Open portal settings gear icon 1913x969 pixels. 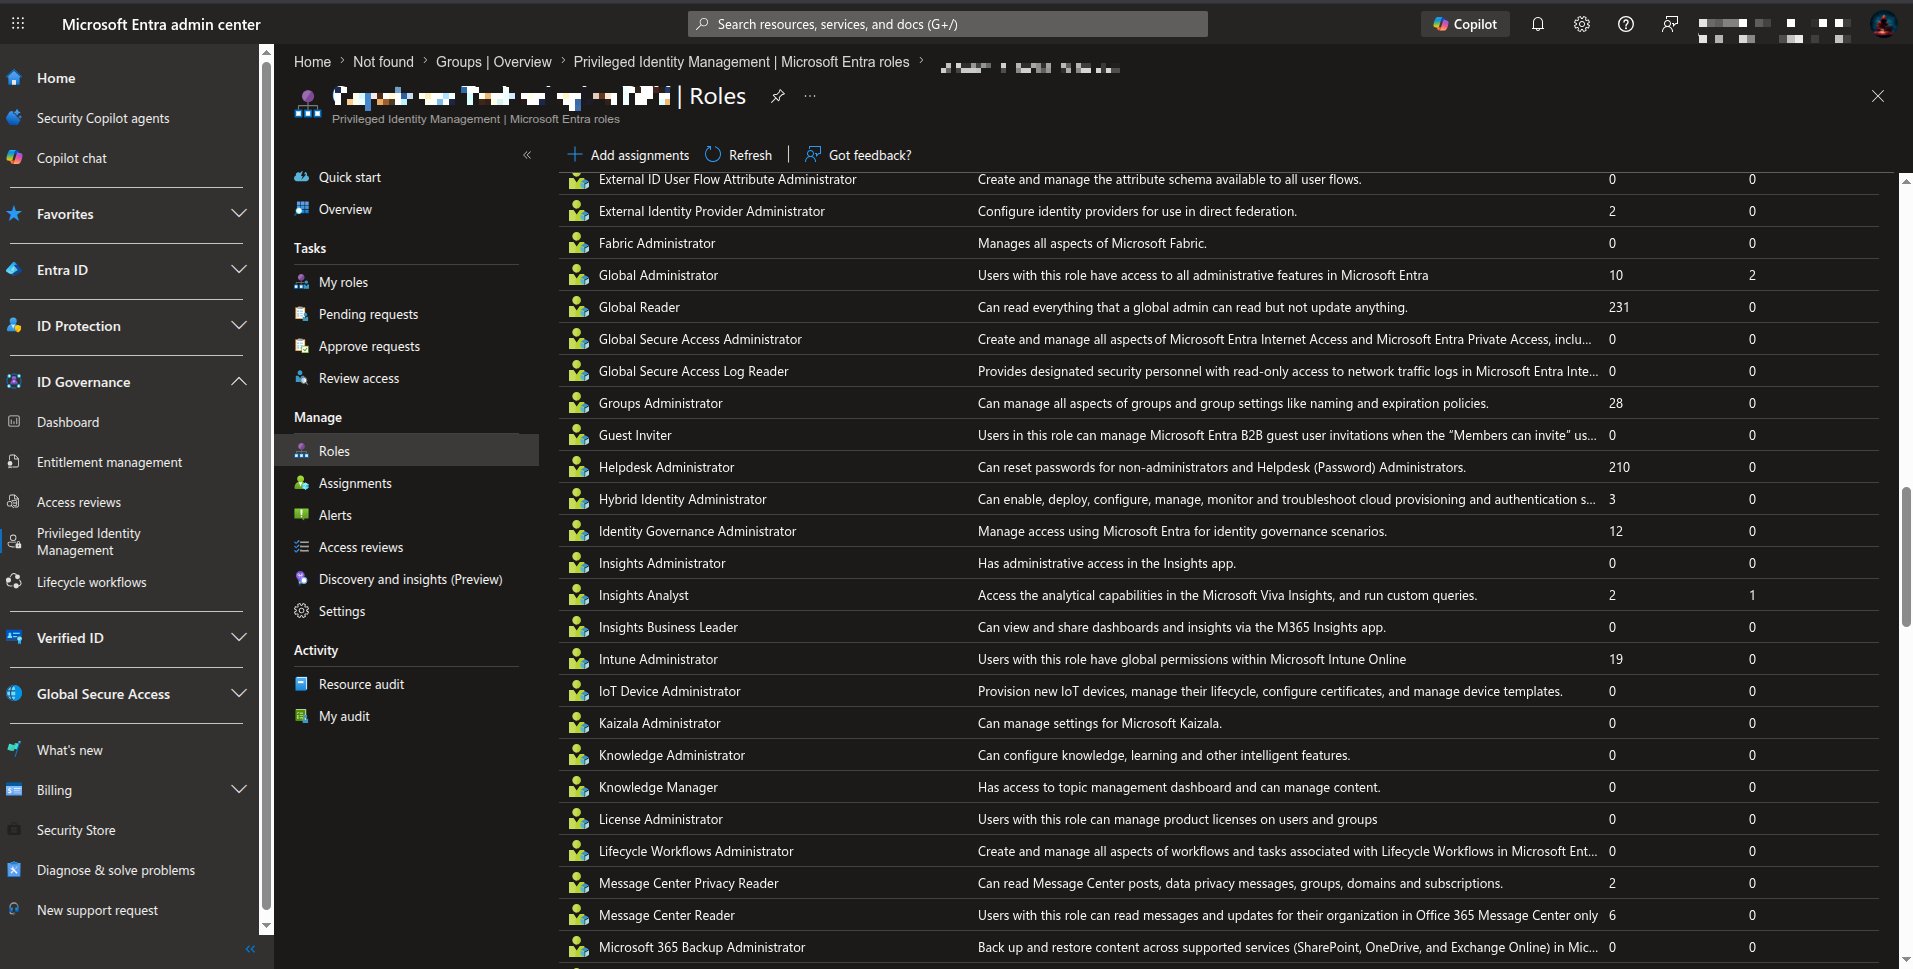click(1582, 24)
